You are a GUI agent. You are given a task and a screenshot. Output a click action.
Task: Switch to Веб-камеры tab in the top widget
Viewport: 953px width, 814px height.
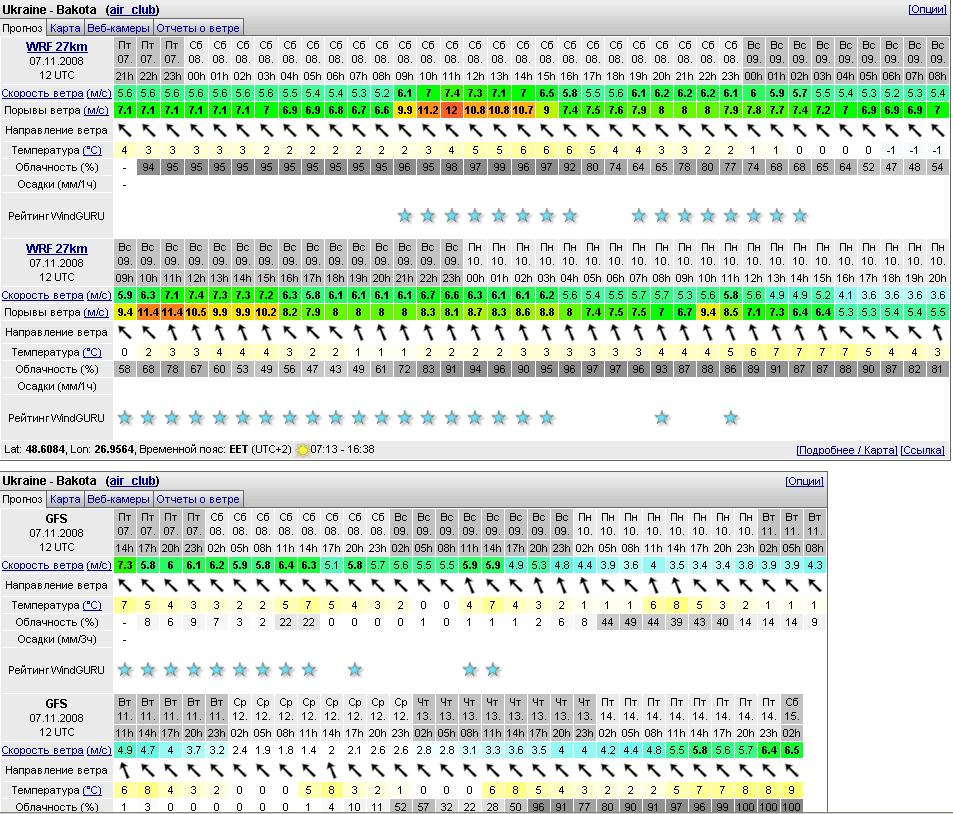(x=118, y=28)
